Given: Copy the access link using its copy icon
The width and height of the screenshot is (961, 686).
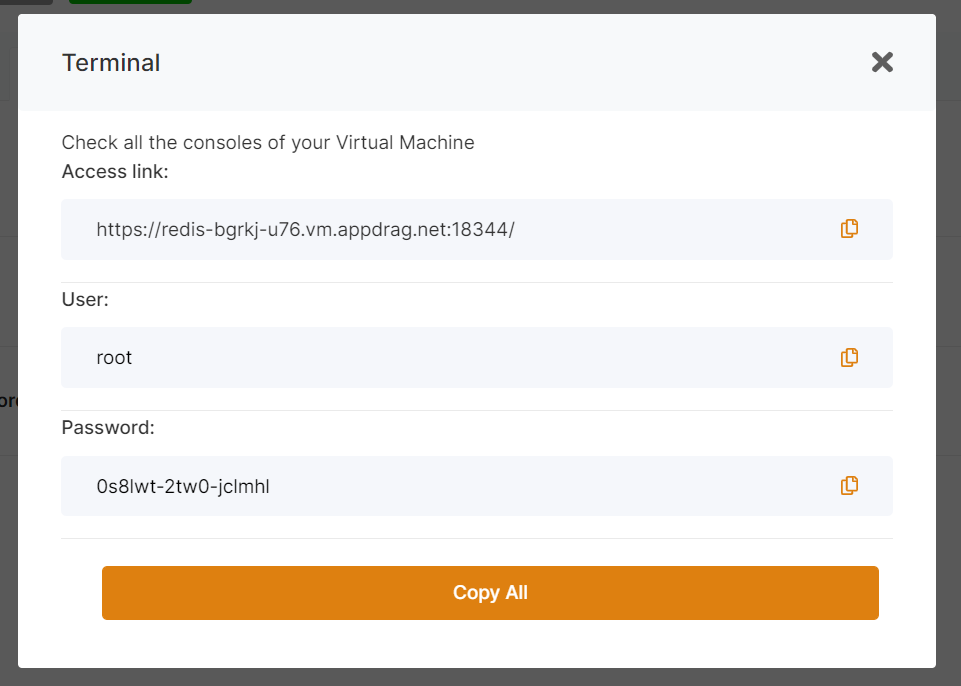Looking at the screenshot, I should [849, 229].
